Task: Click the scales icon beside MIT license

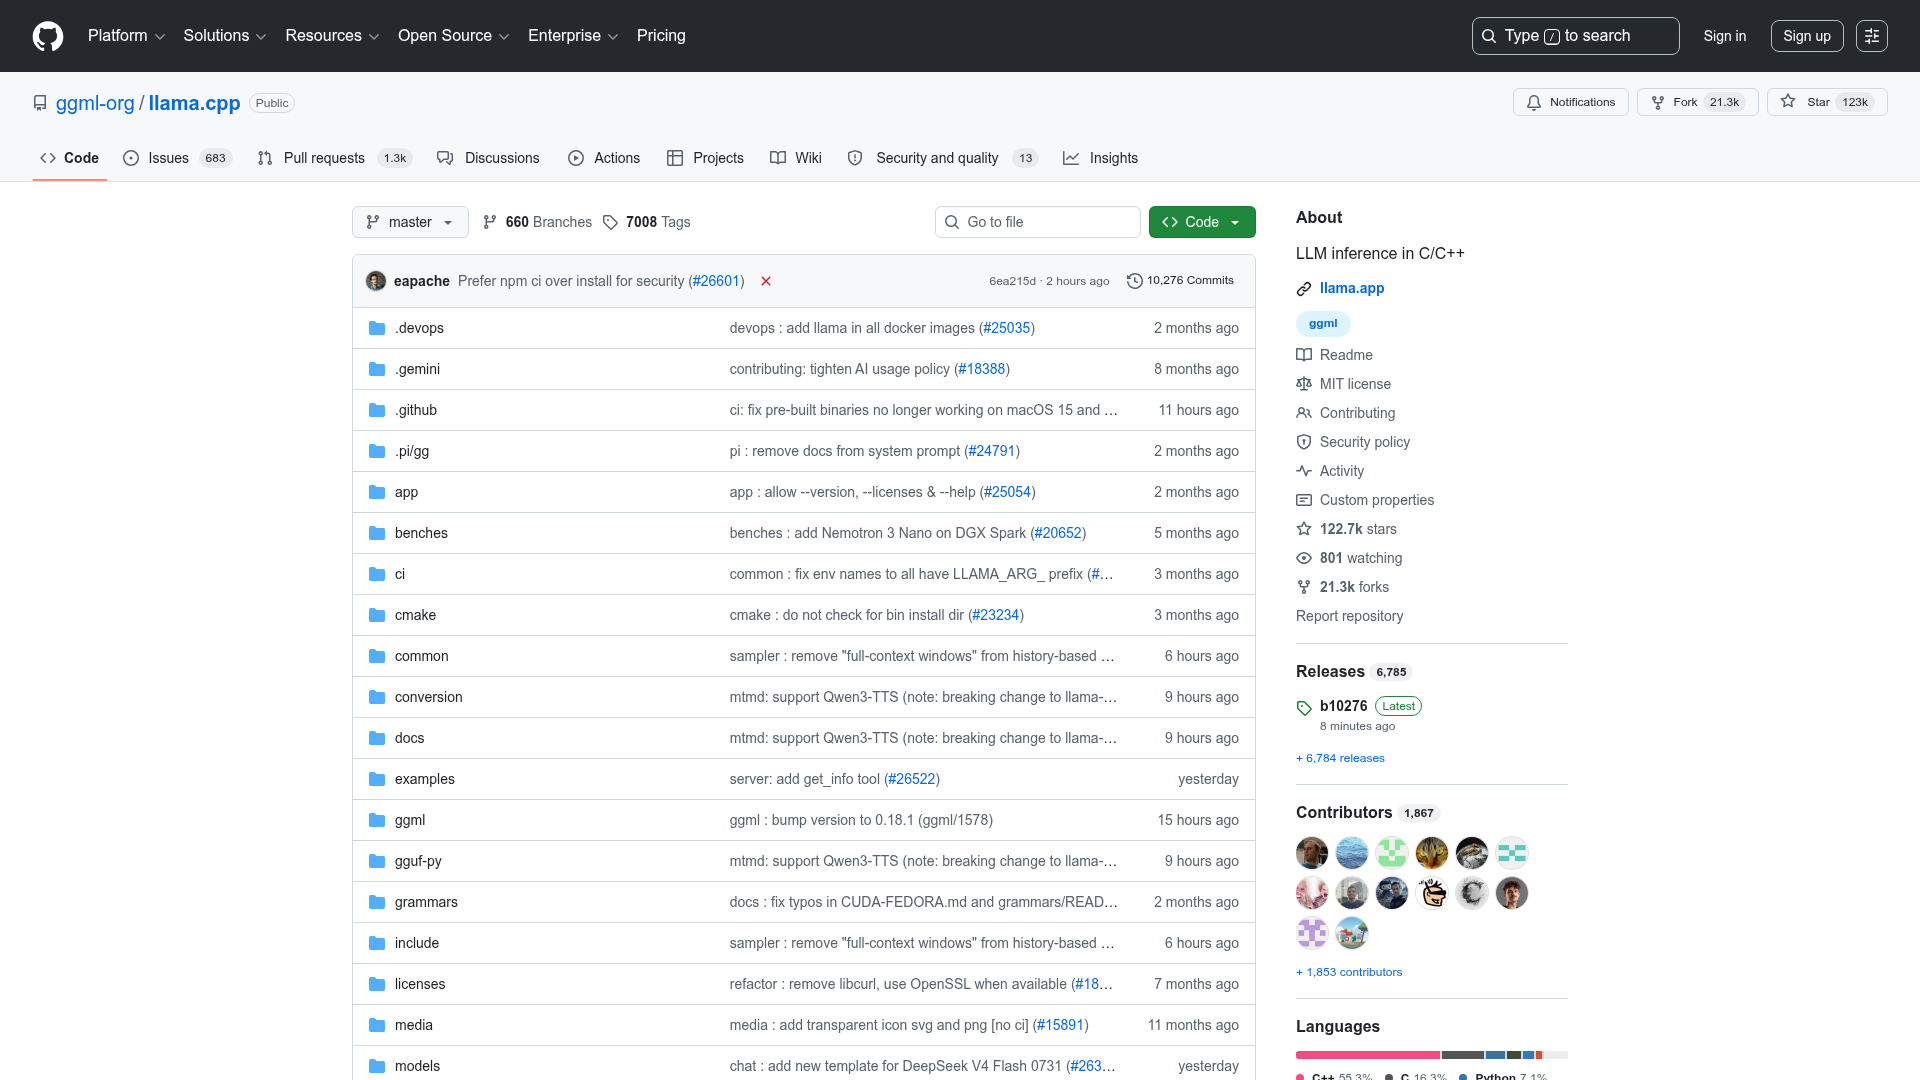Action: [1304, 384]
